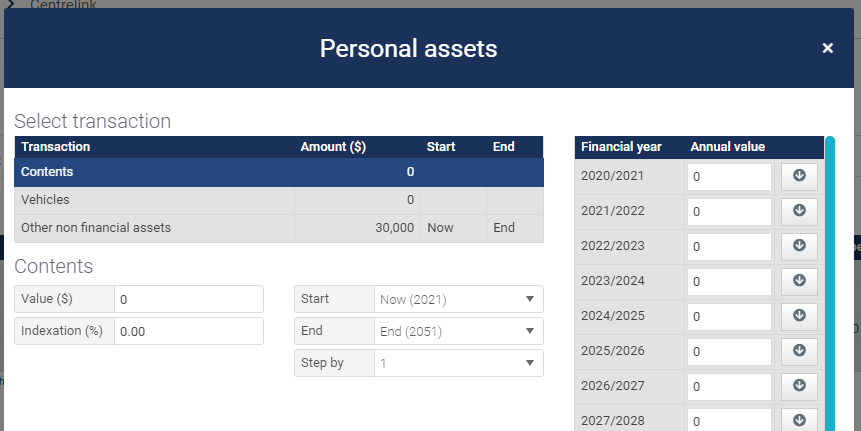861x431 pixels.
Task: Click the 2024/2025 down-arrow icon
Action: [x=799, y=316]
